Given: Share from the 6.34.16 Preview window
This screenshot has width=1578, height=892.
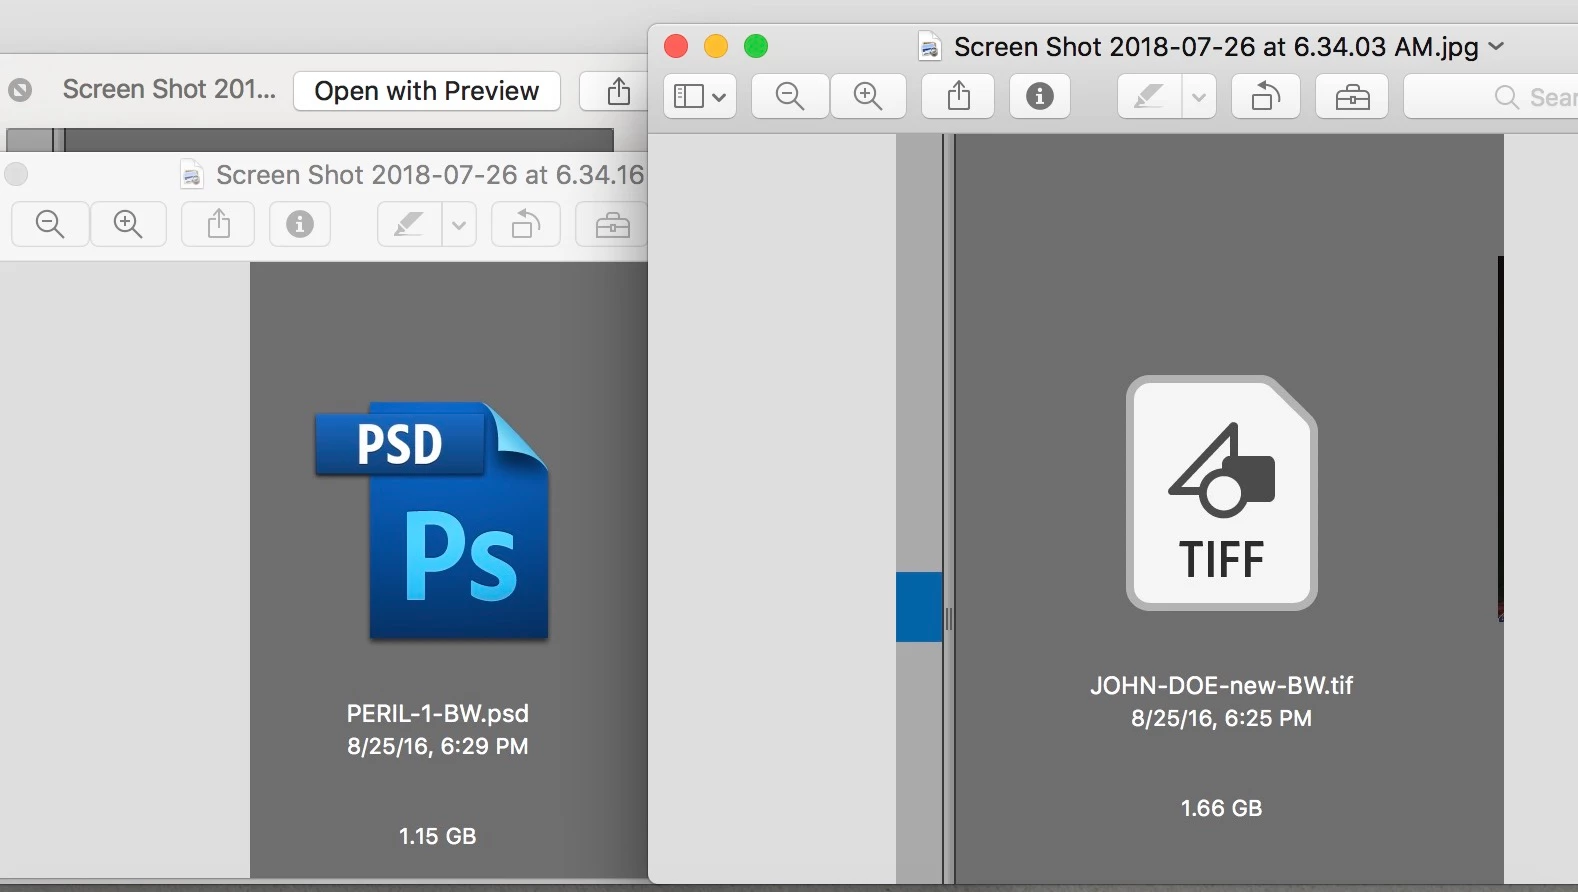Looking at the screenshot, I should coord(218,224).
